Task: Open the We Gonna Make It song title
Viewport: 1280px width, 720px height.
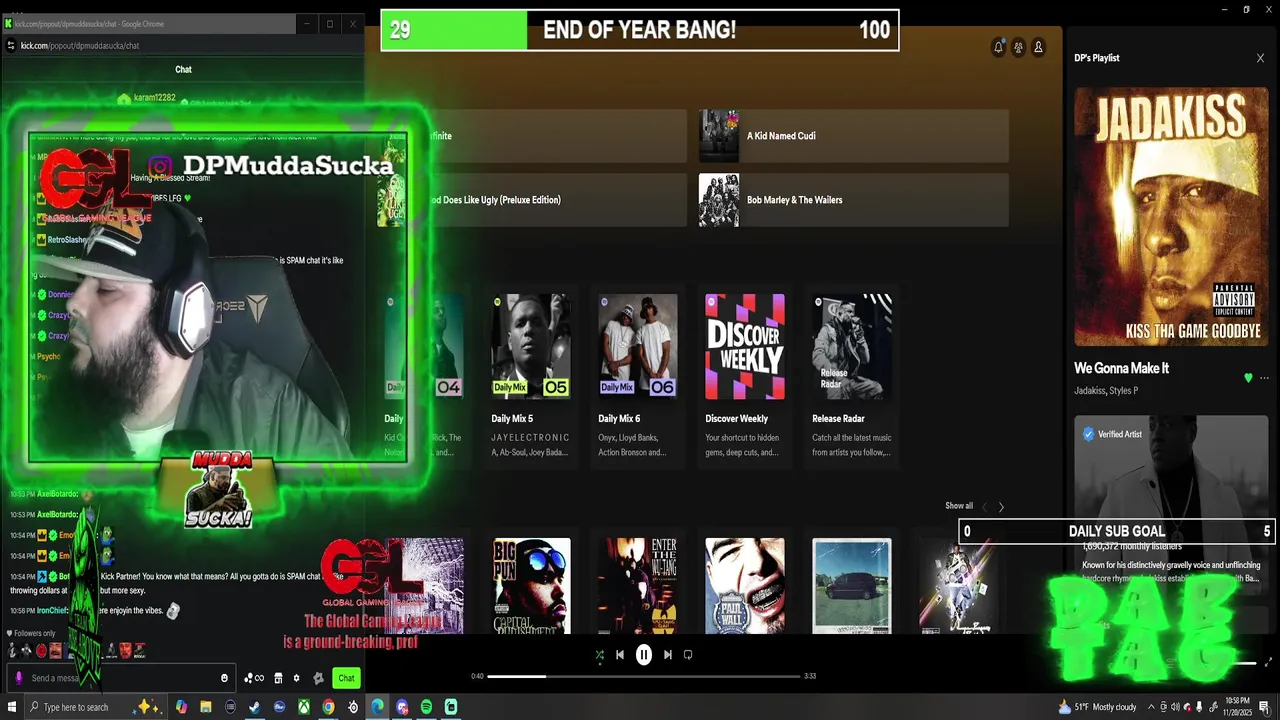Action: pos(1121,368)
